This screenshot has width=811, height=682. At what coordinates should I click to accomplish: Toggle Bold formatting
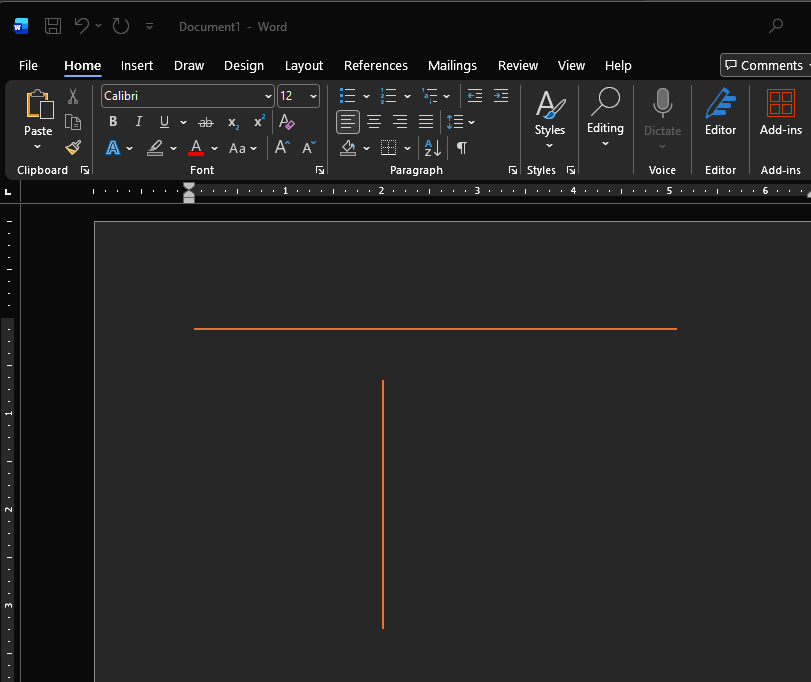(x=113, y=122)
